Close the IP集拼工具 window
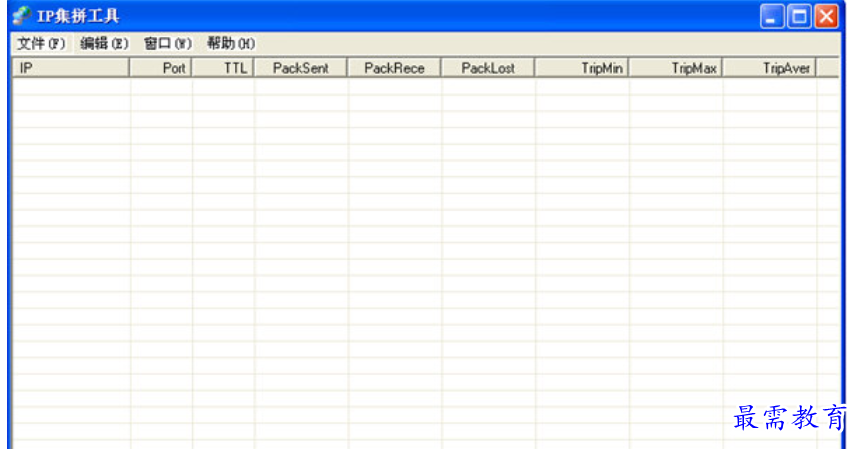This screenshot has height=449, width=855. 827,16
